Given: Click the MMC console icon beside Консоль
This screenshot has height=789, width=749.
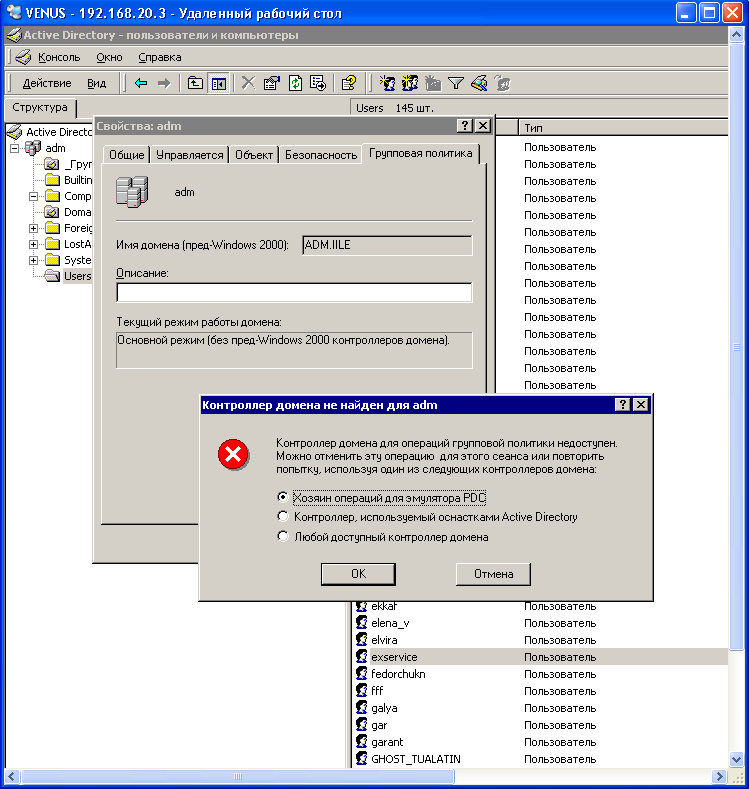Looking at the screenshot, I should [23, 57].
